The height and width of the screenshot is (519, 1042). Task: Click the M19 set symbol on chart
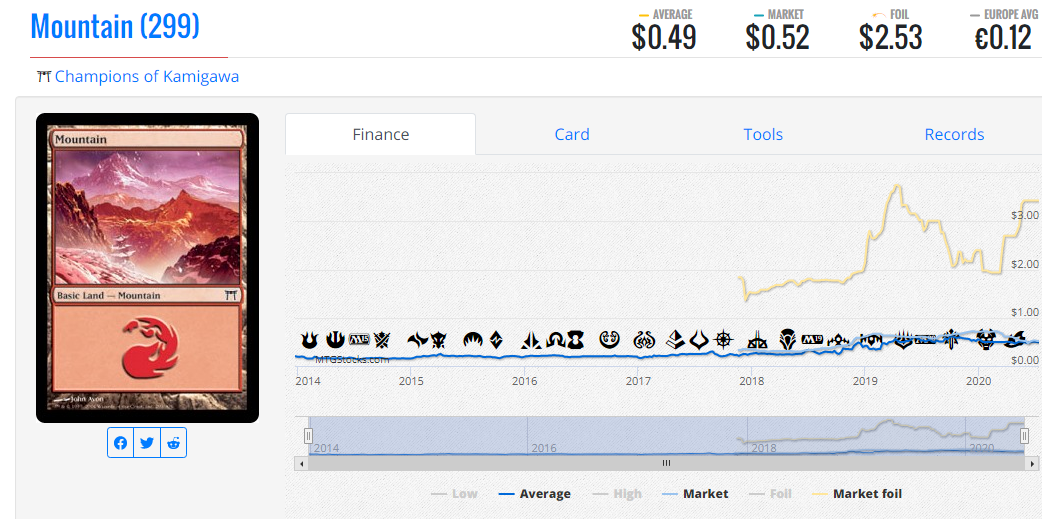812,340
